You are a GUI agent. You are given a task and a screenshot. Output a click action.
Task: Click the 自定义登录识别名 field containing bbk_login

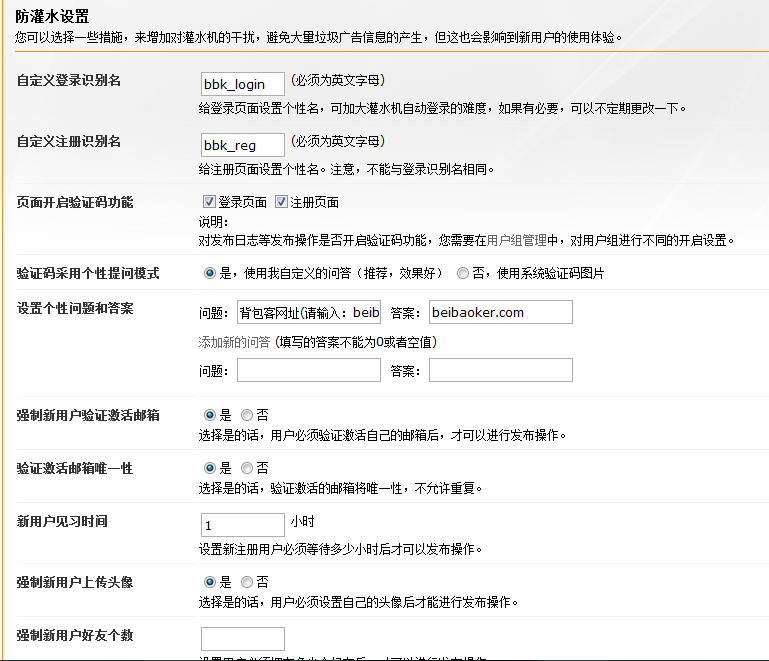coord(243,84)
